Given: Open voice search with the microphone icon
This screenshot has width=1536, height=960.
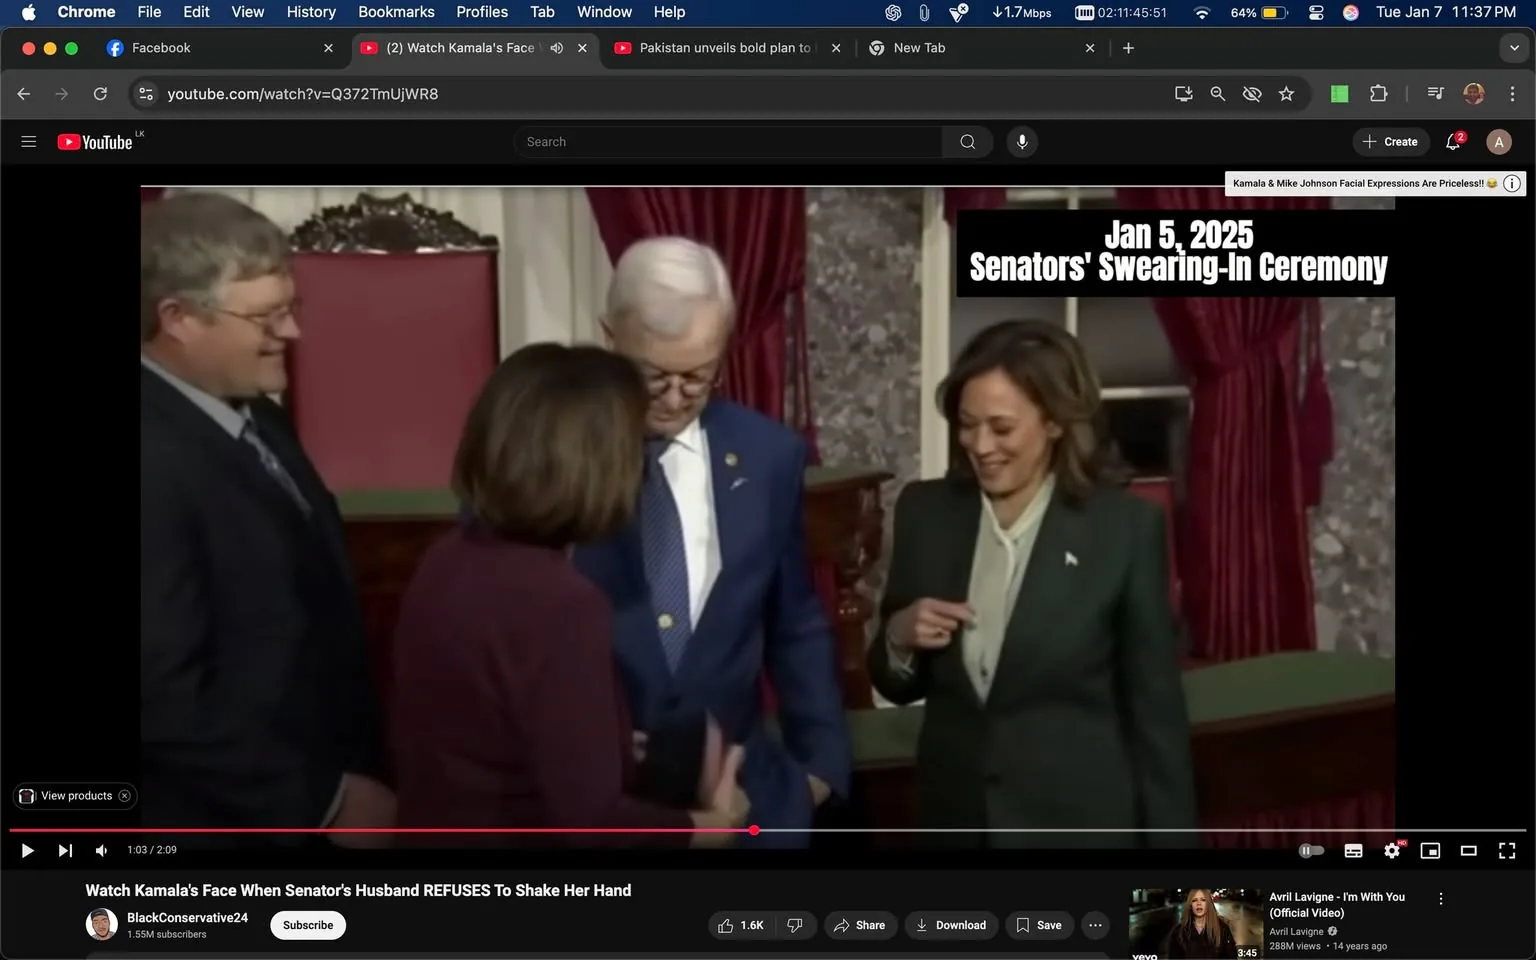Looking at the screenshot, I should click(1021, 141).
